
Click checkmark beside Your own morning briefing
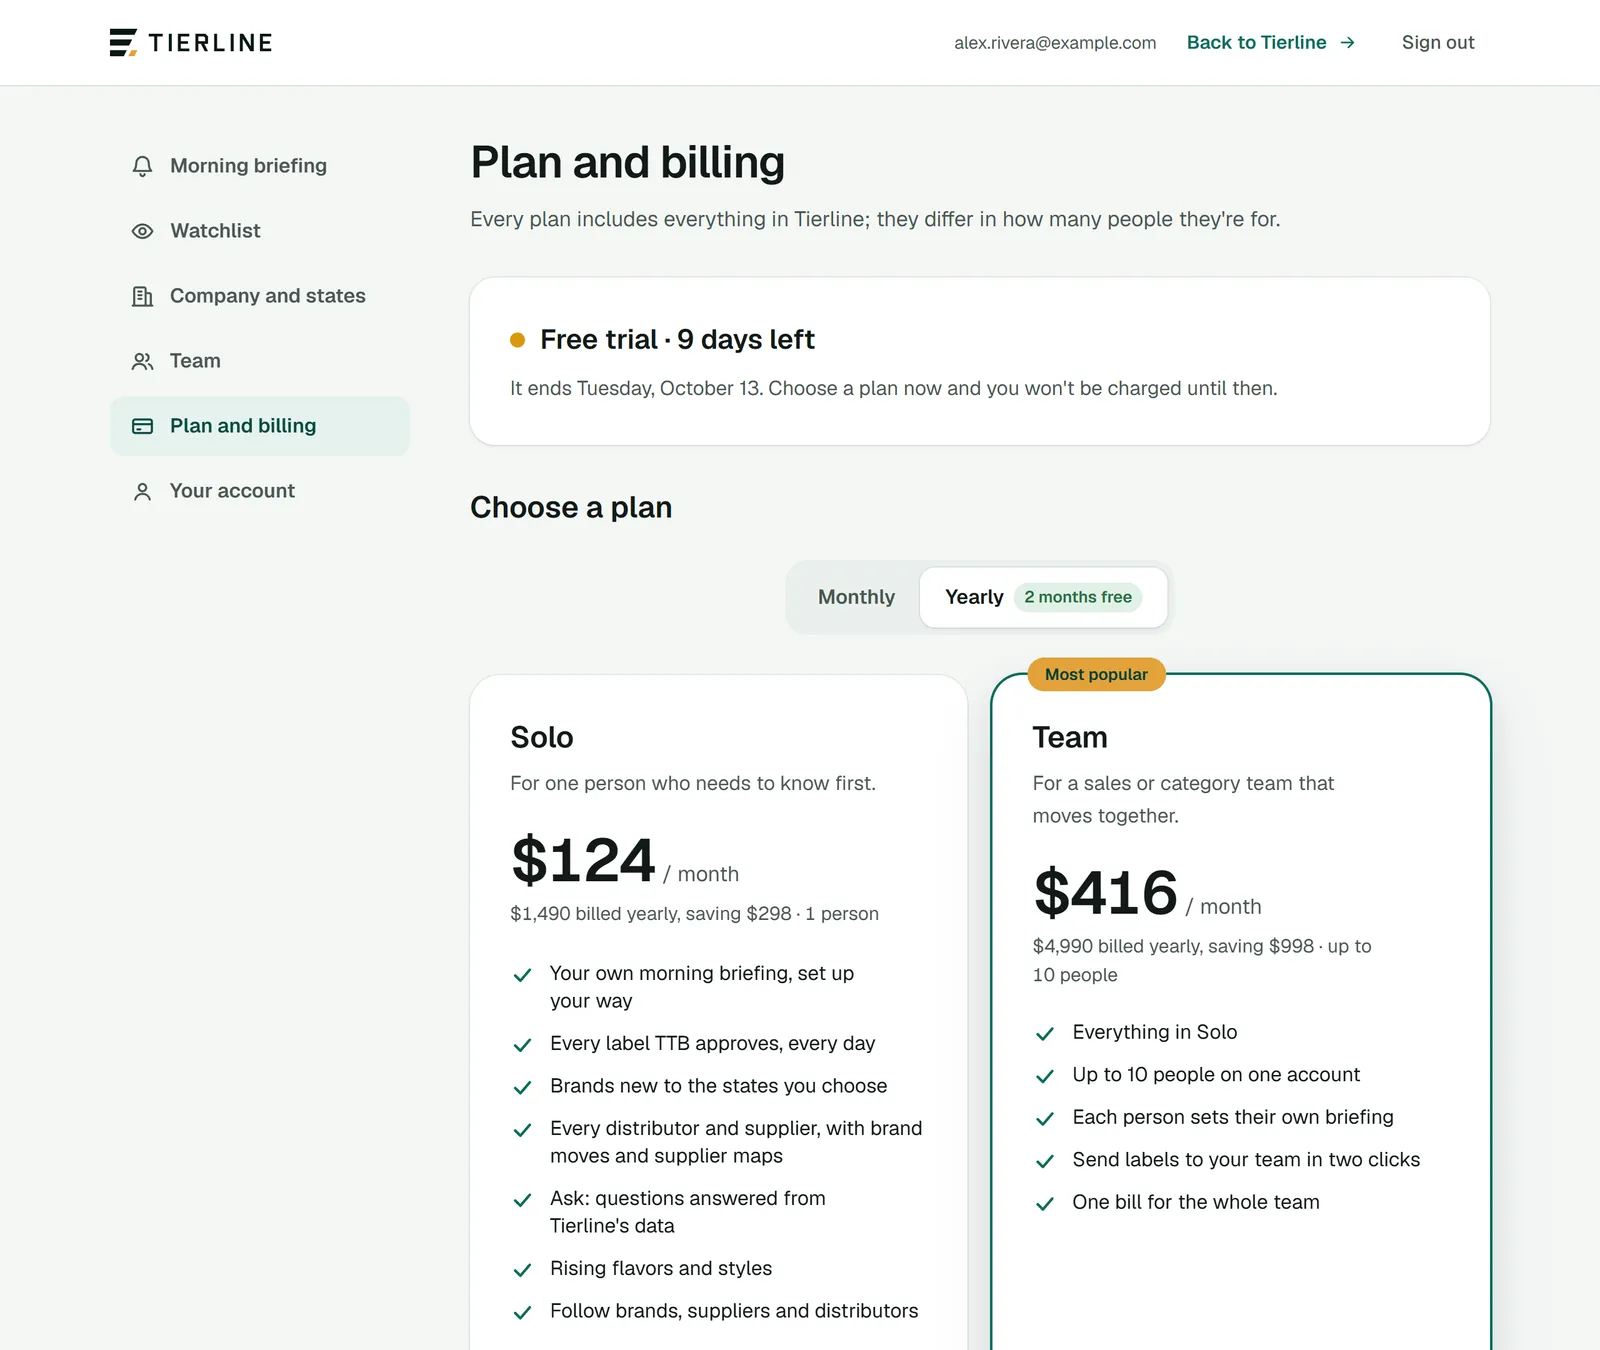tap(522, 975)
